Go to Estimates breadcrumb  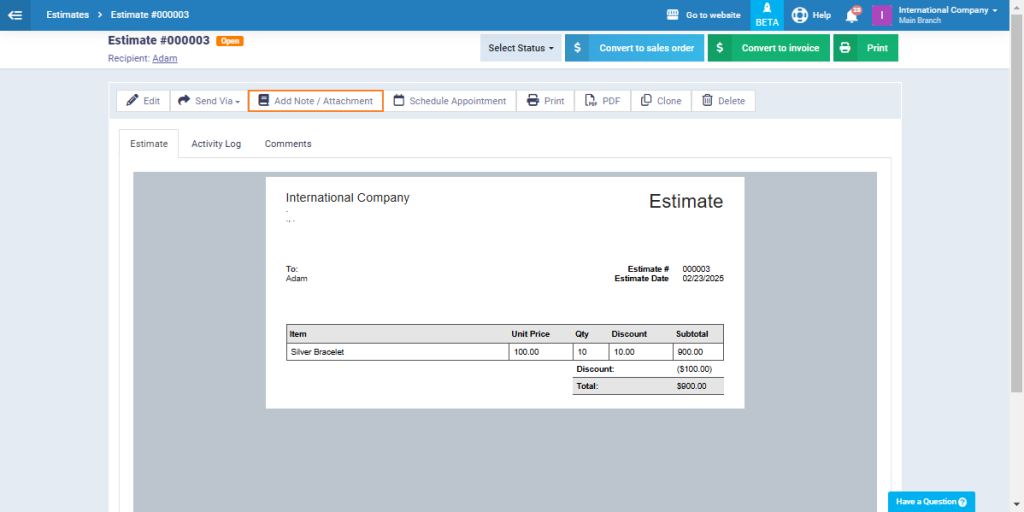(x=68, y=15)
